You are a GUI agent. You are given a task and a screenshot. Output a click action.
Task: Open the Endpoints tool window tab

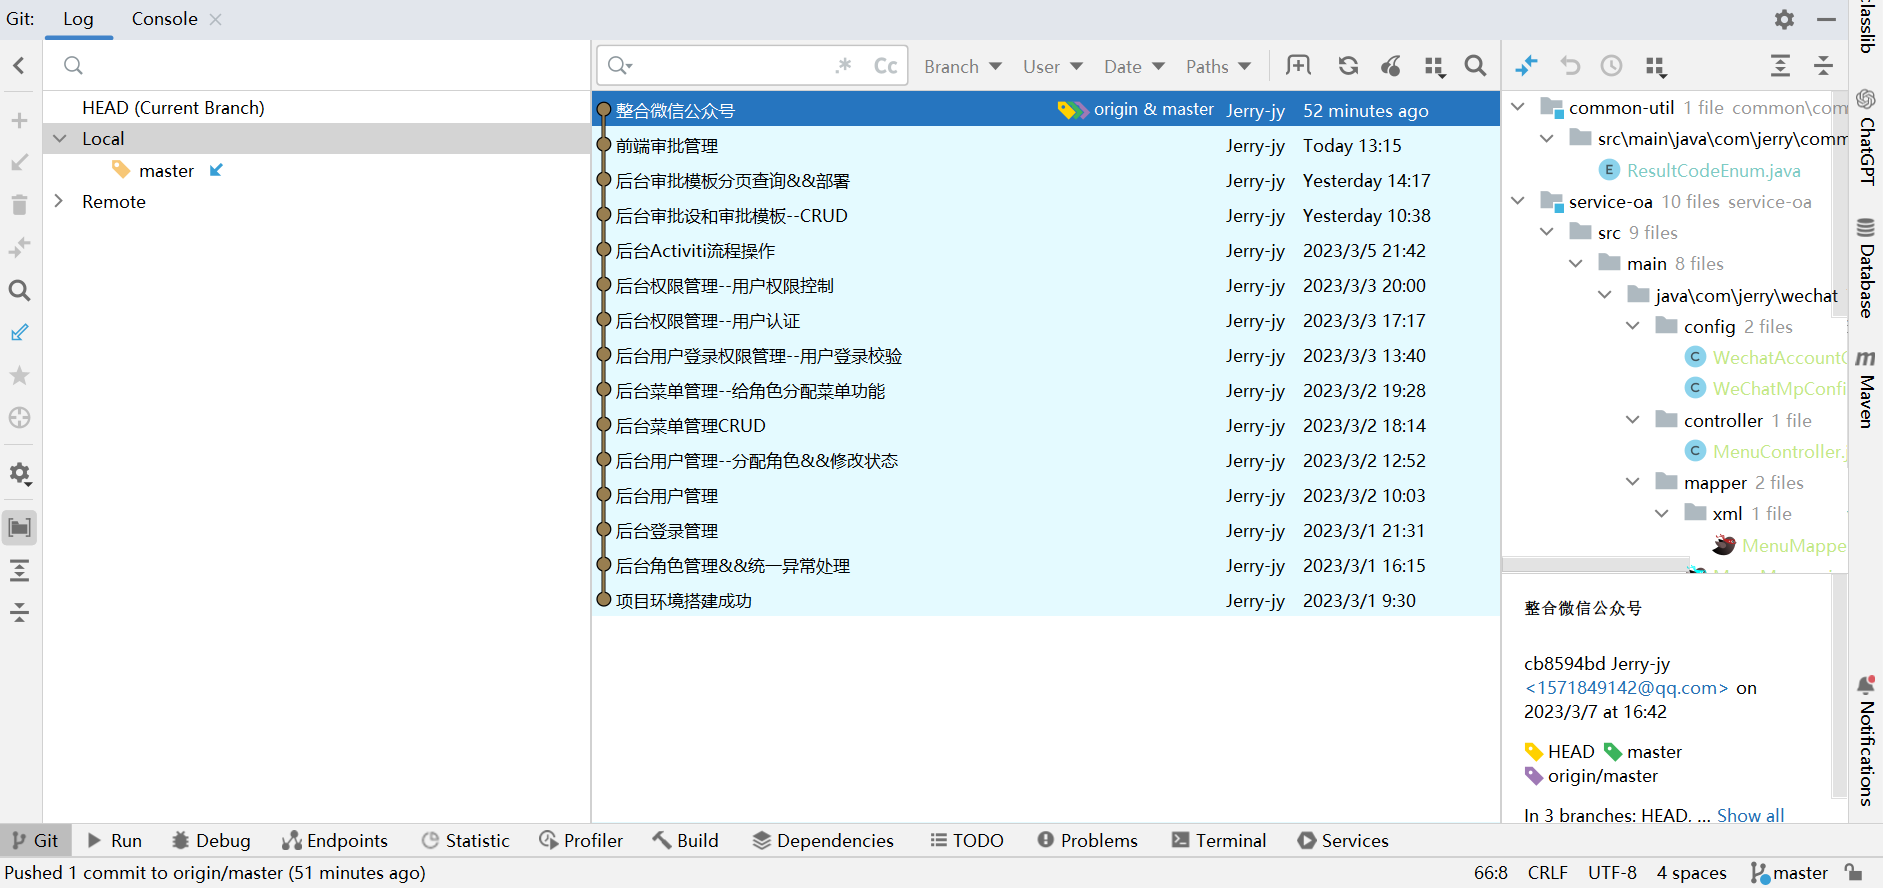pyautogui.click(x=334, y=841)
